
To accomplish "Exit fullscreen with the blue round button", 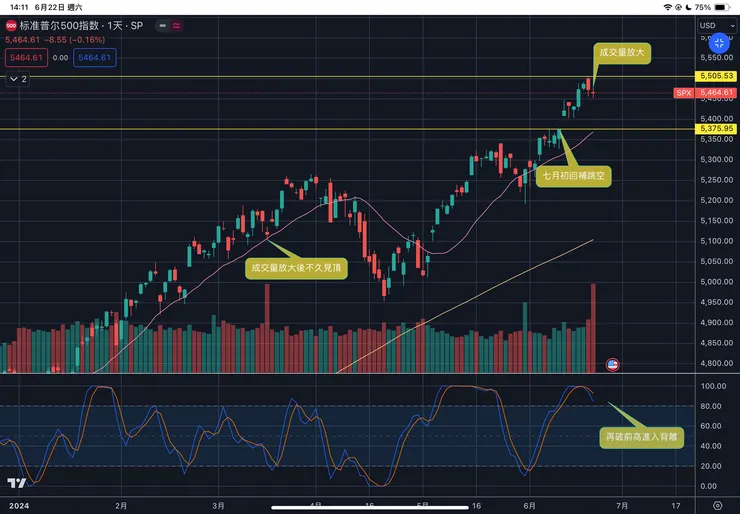I will pos(719,43).
